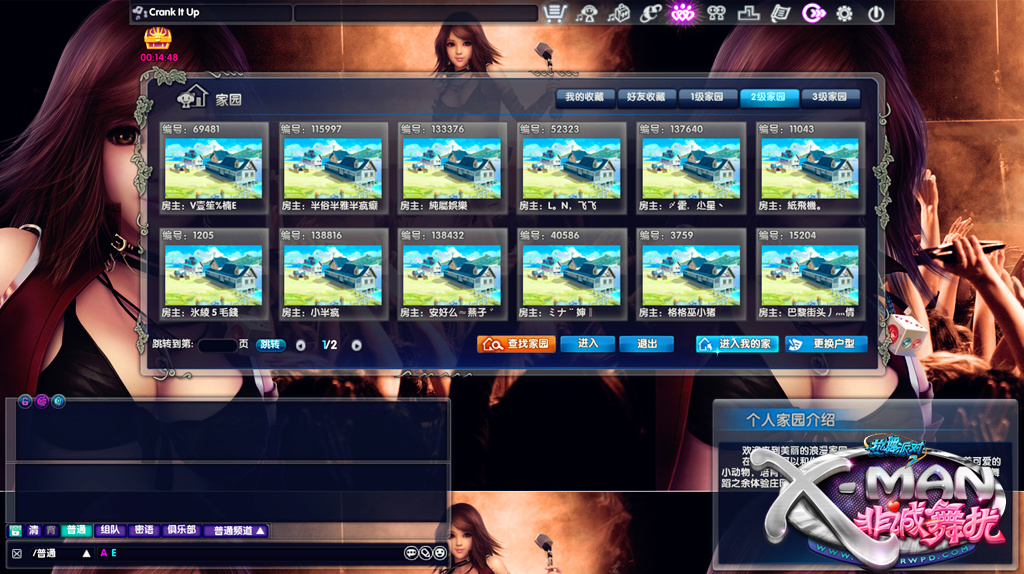Screen dimensions: 1024x574
Task: Select home thumbnail number 15204
Action: pos(810,274)
